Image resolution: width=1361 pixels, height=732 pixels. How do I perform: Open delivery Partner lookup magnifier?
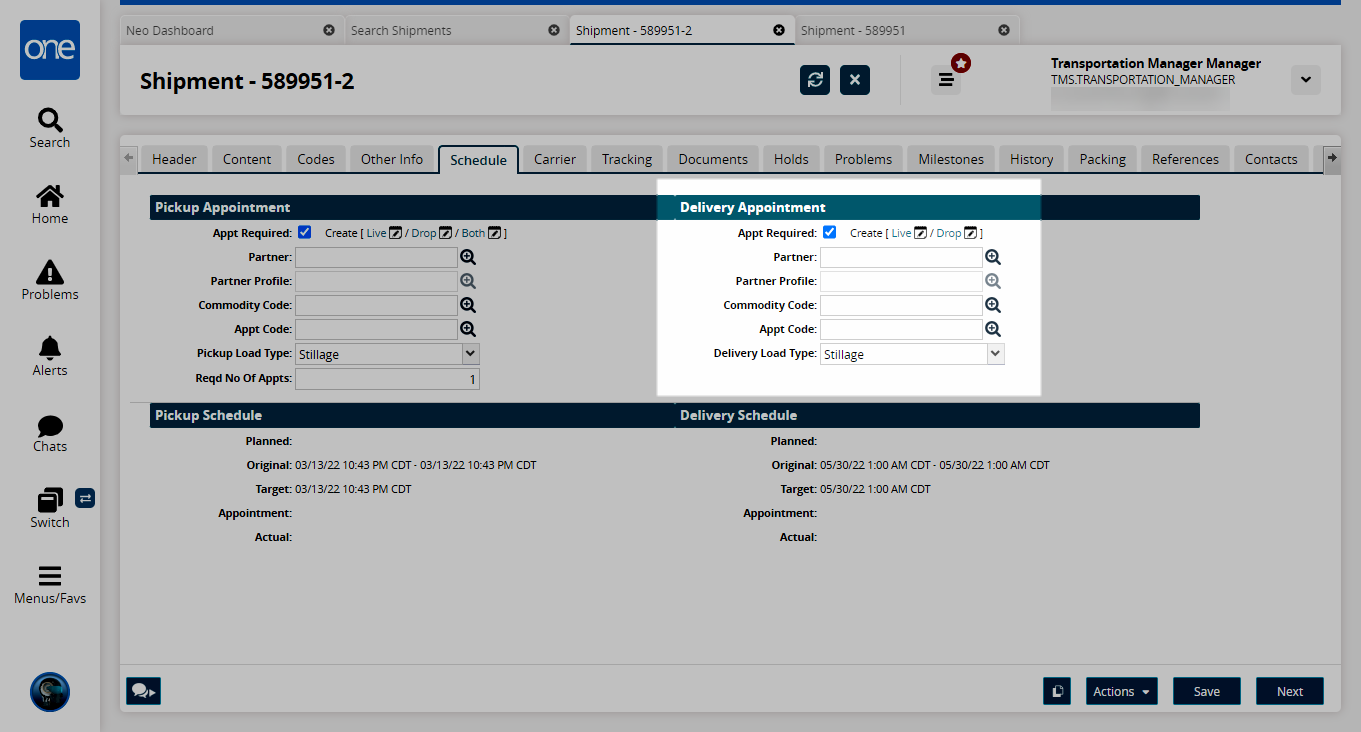(x=993, y=257)
